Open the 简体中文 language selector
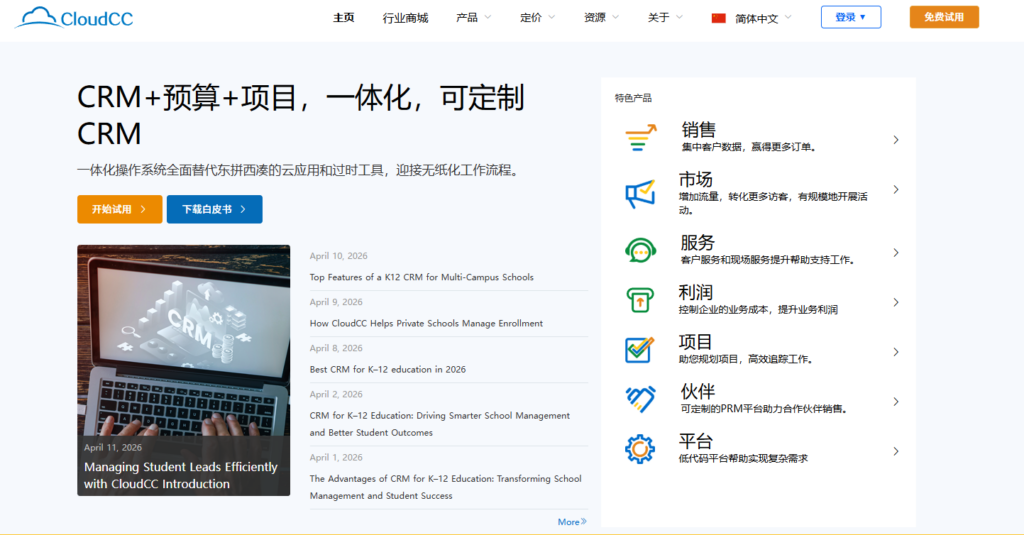 click(x=752, y=18)
